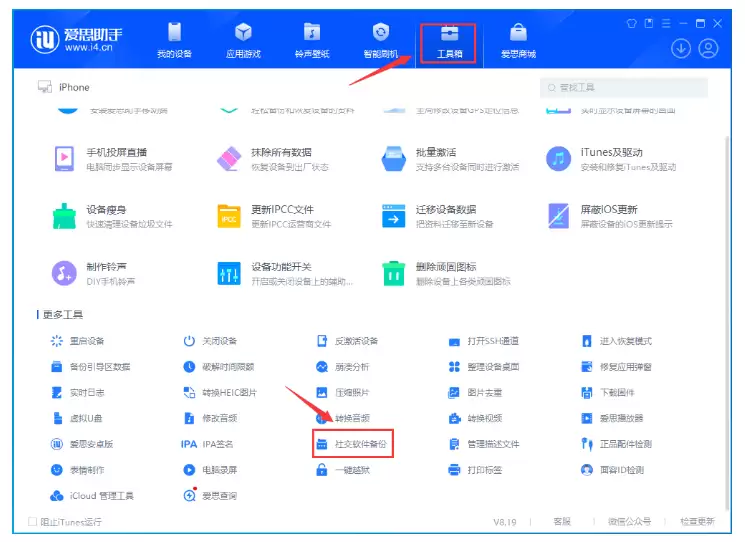
Task: Open the 应用游戏 tab
Action: point(243,41)
